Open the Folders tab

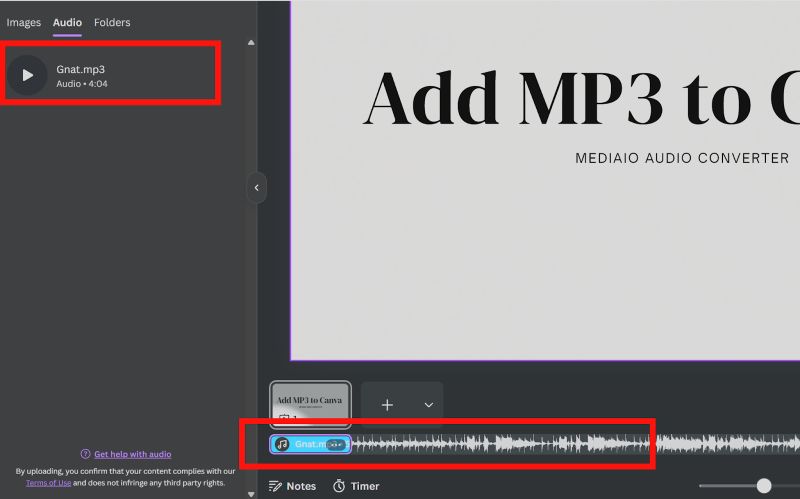click(112, 22)
